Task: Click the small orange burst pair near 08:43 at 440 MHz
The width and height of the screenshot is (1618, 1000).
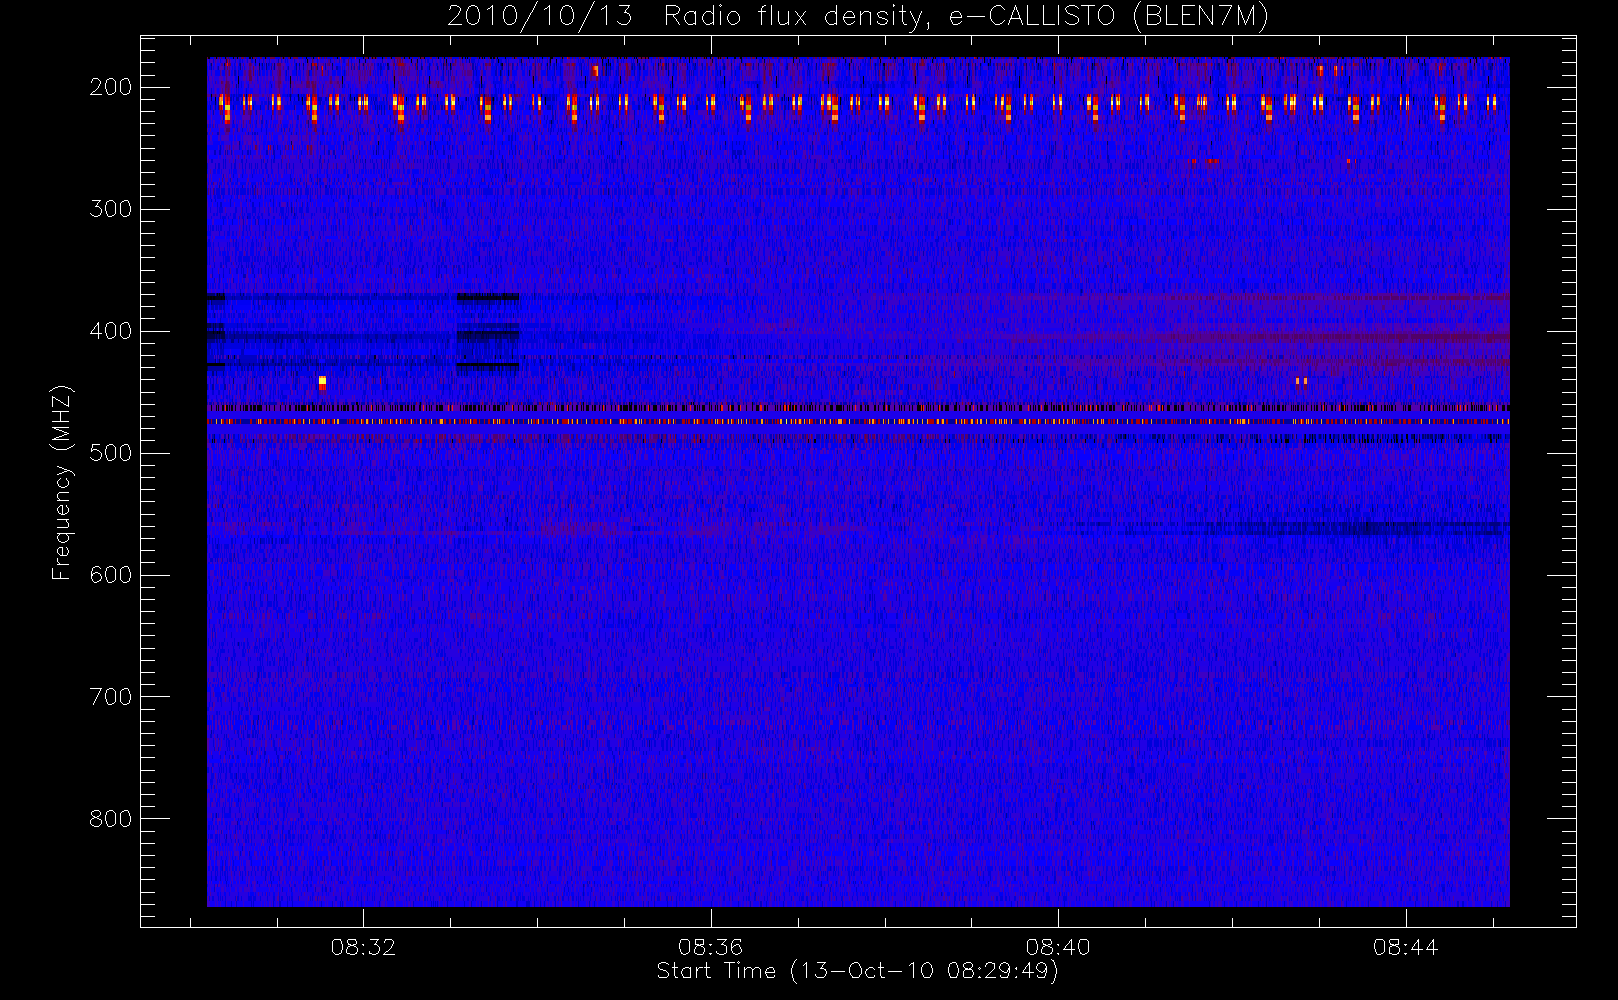Action: point(1301,381)
